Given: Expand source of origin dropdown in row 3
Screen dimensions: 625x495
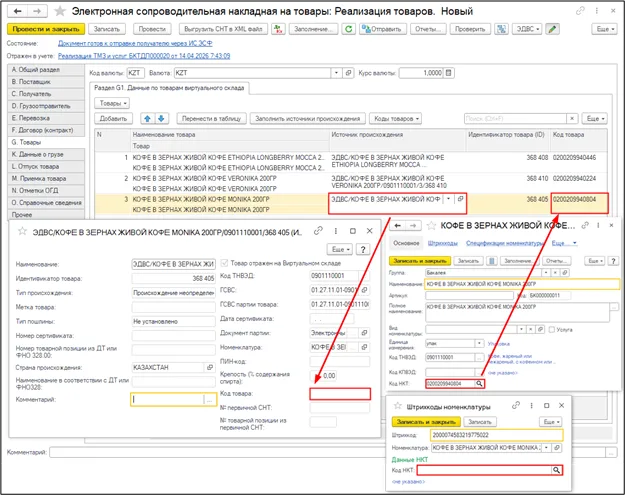Looking at the screenshot, I should (x=448, y=198).
